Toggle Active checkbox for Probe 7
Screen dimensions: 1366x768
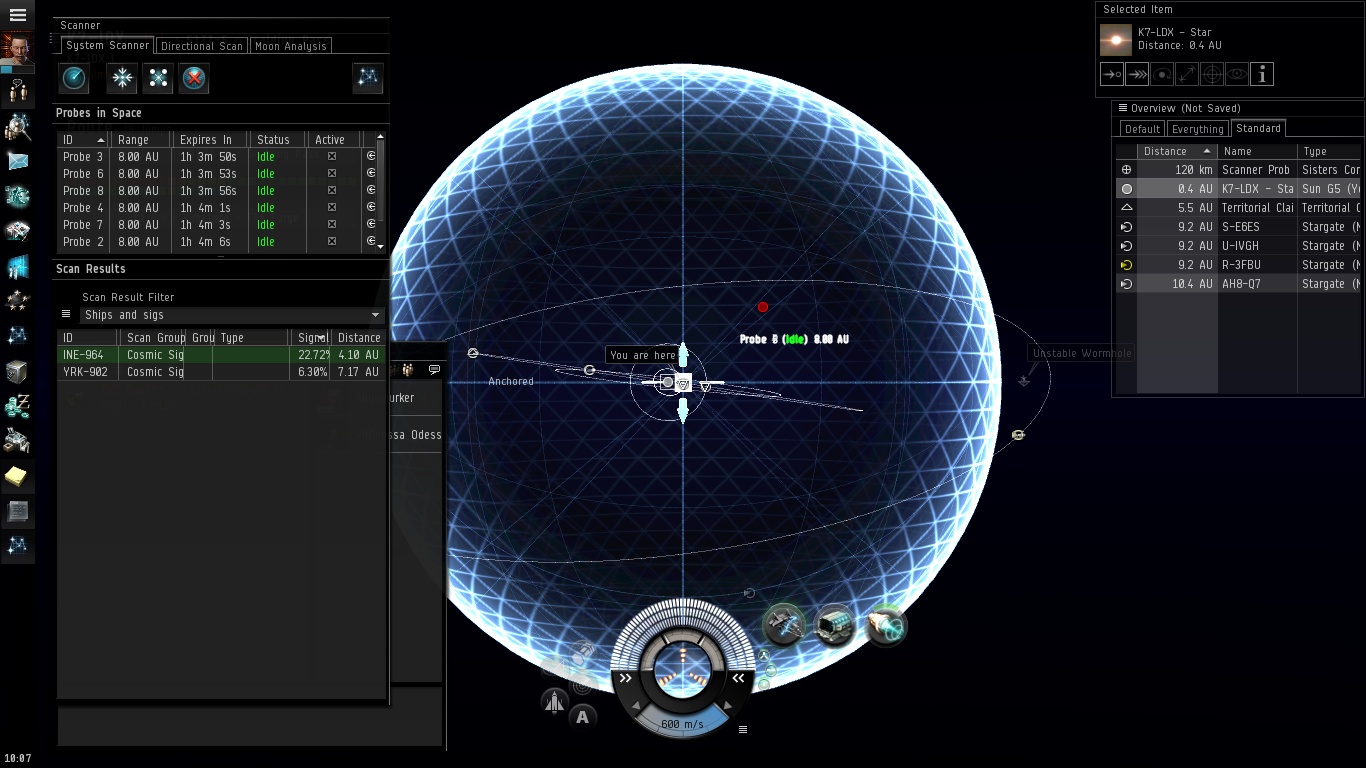pyautogui.click(x=332, y=225)
